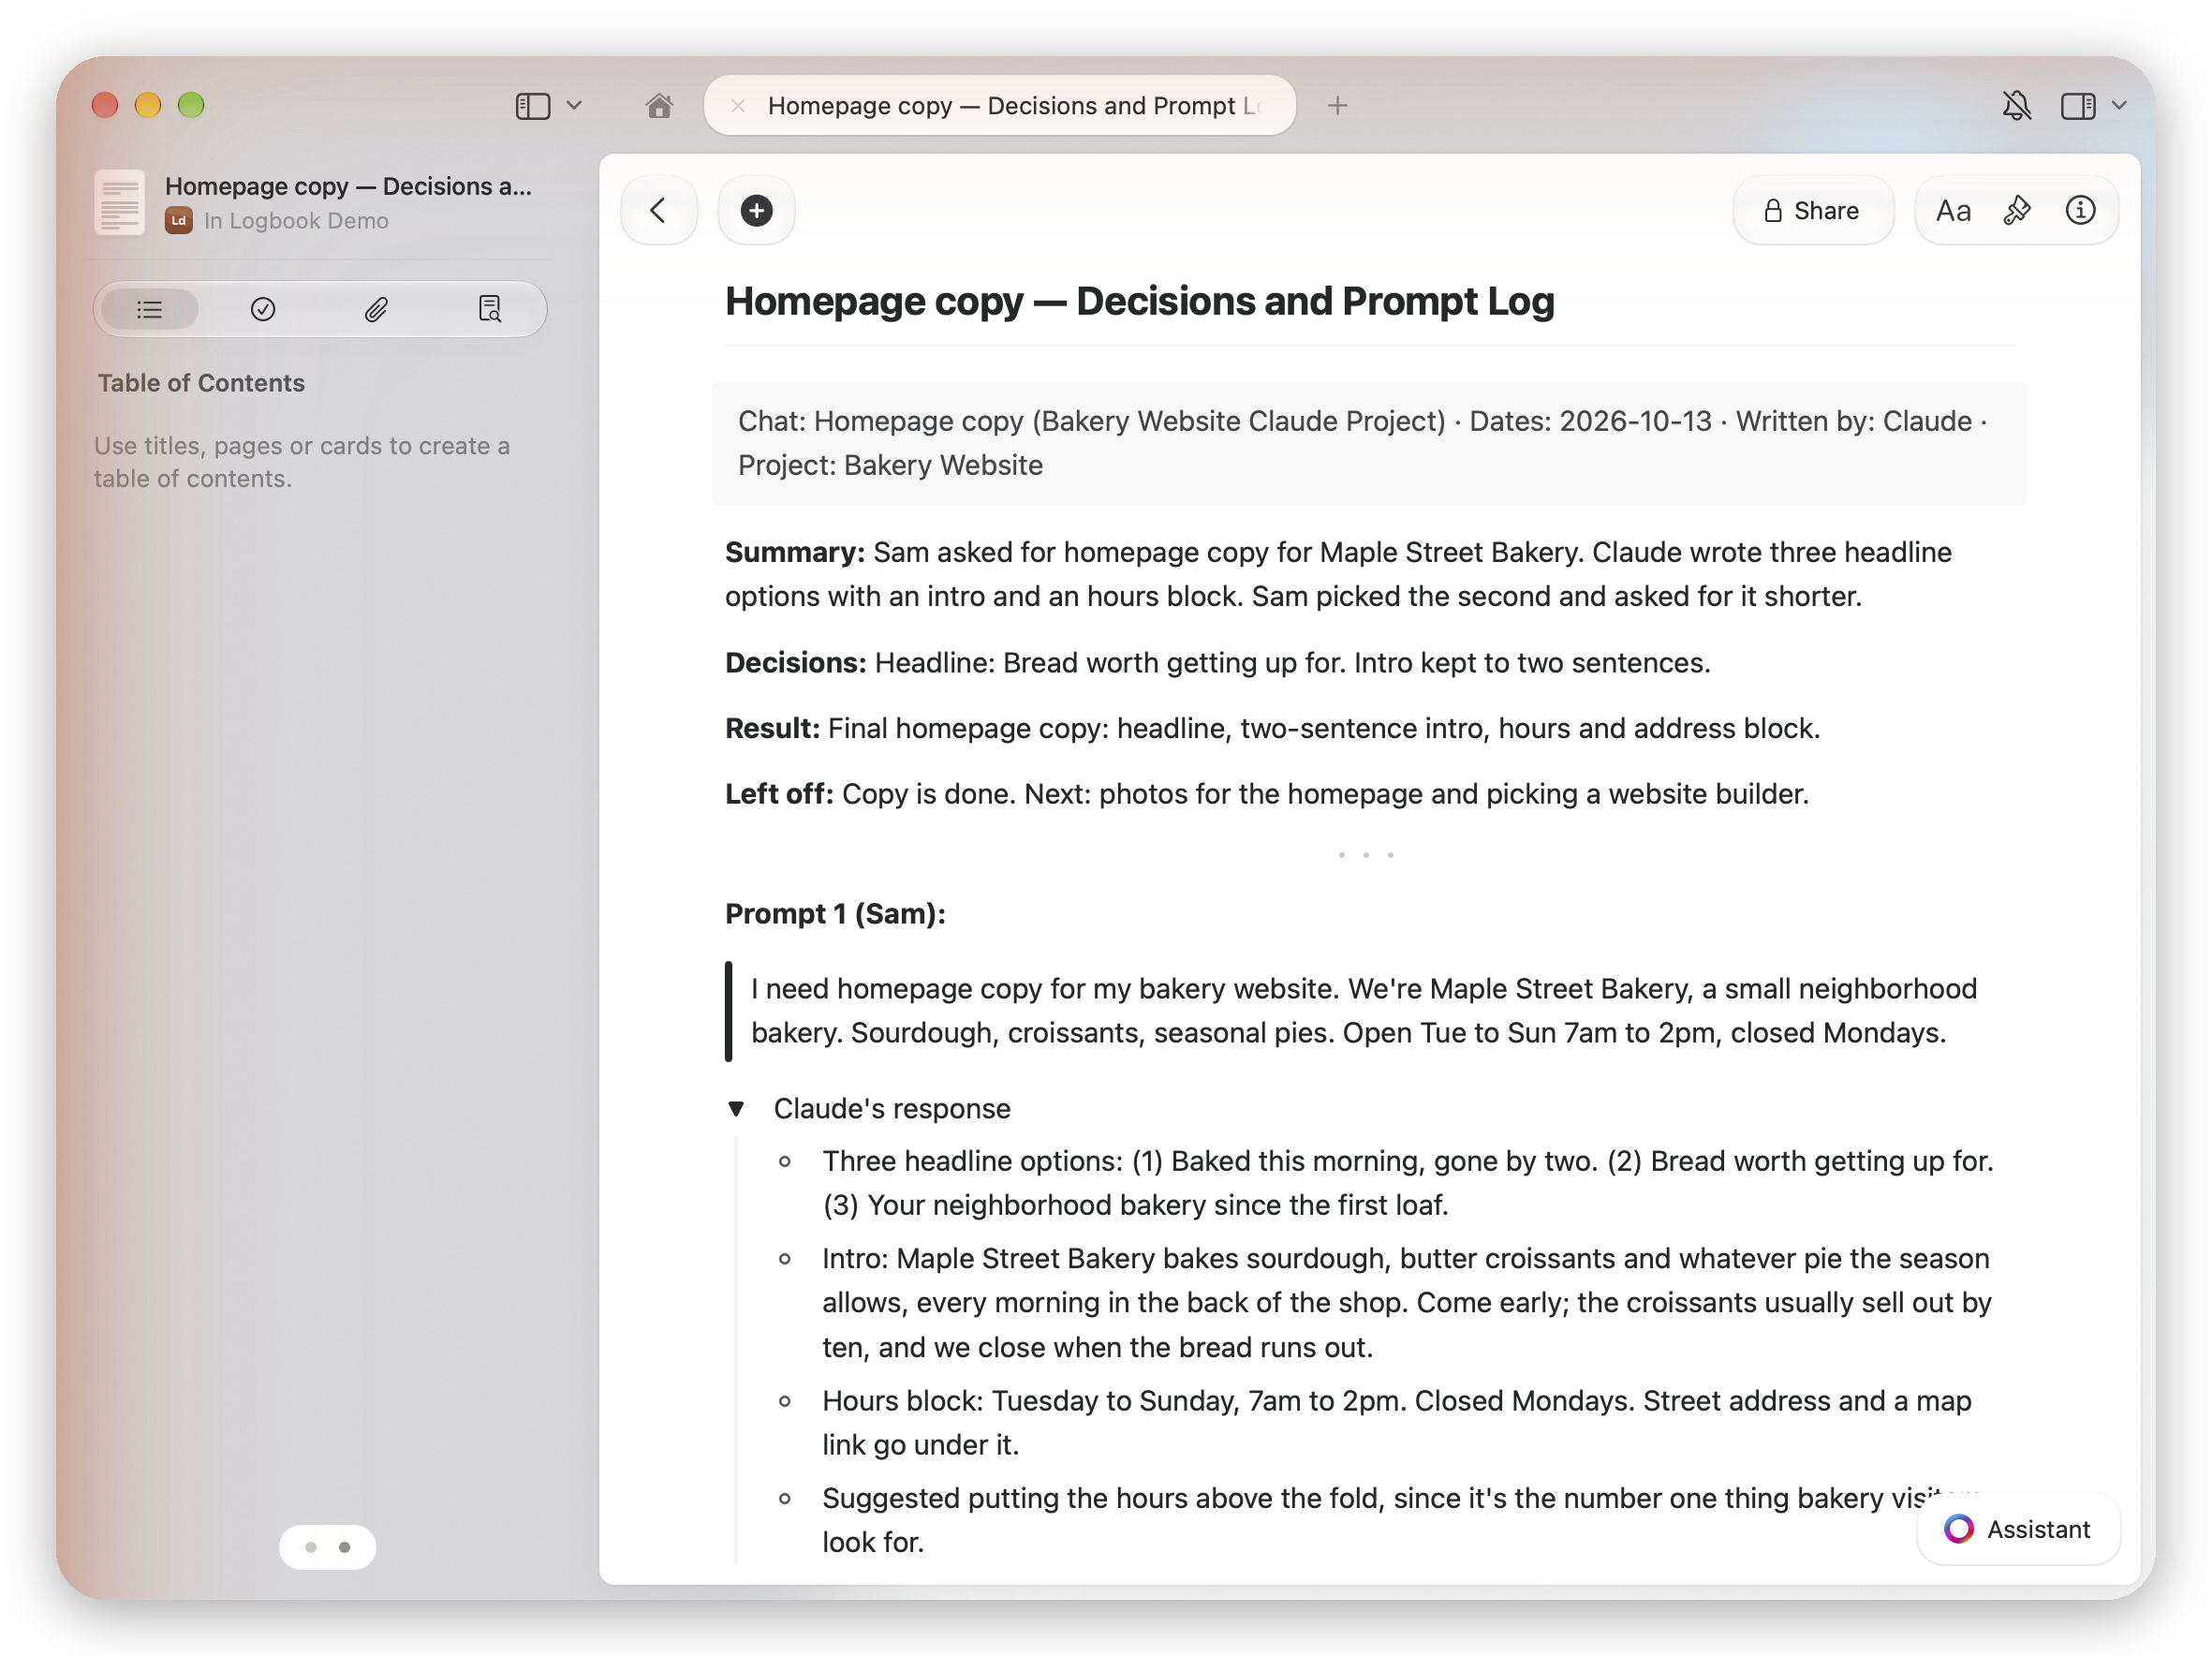Click the 'Result:' bold label
This screenshot has height=1656, width=2212.
(x=772, y=728)
